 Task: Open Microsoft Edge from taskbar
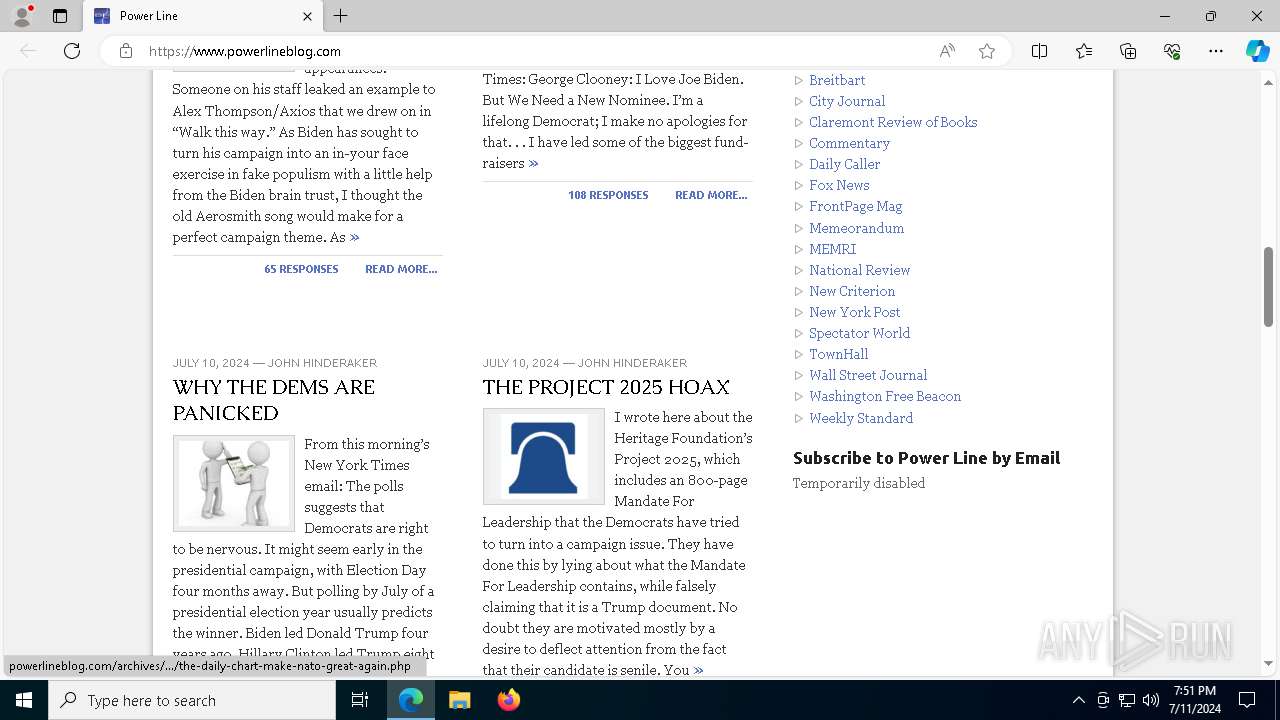[411, 700]
